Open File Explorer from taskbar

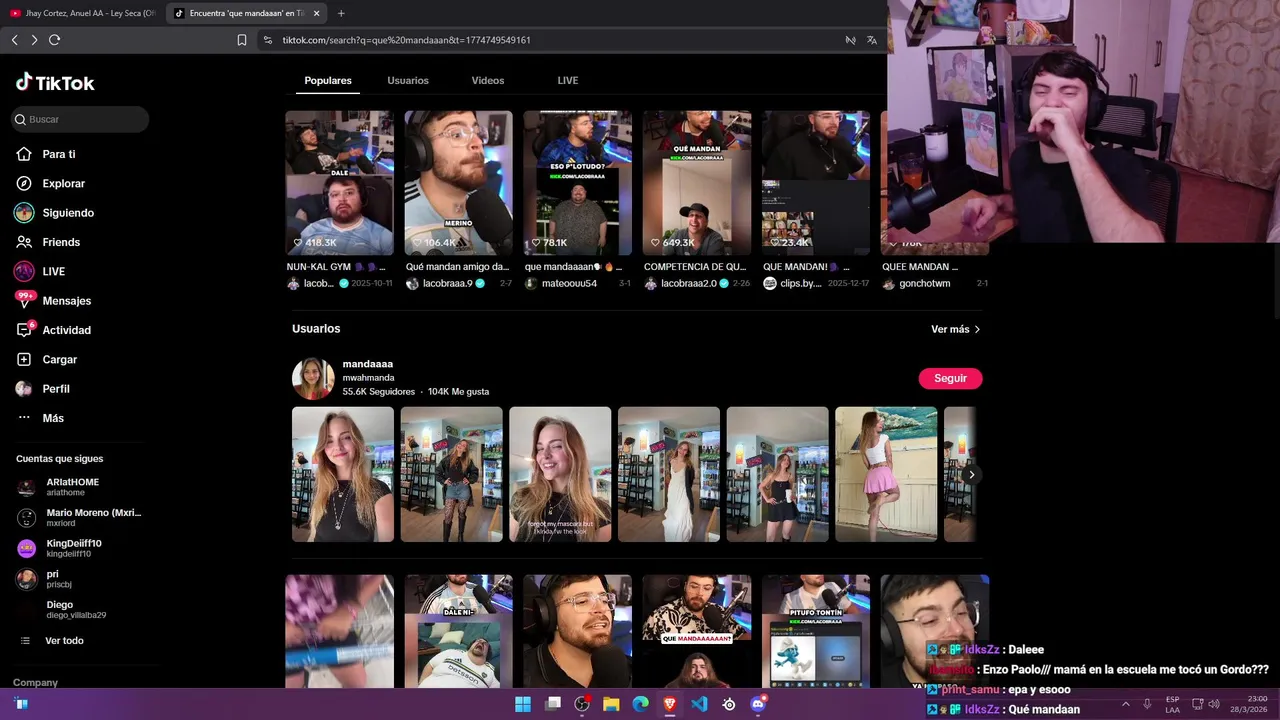tap(611, 704)
